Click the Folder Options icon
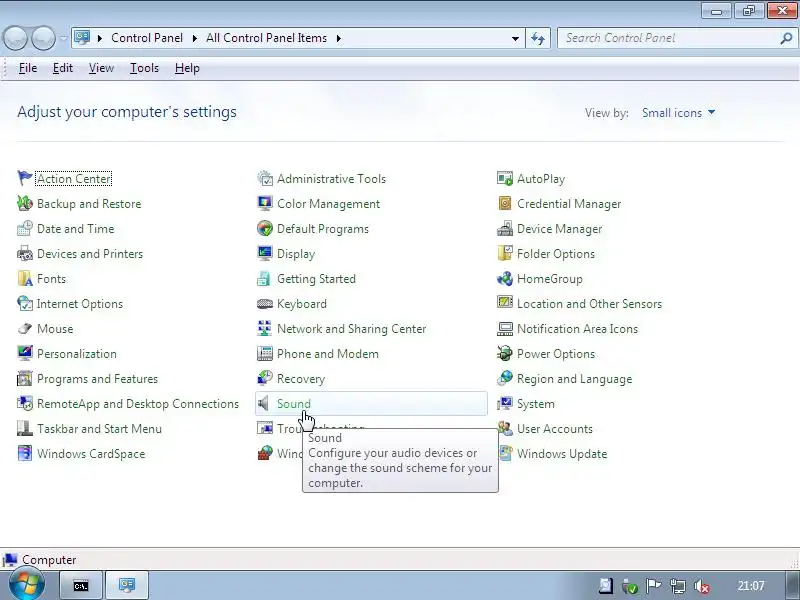Screen dimensions: 800x600 505,253
